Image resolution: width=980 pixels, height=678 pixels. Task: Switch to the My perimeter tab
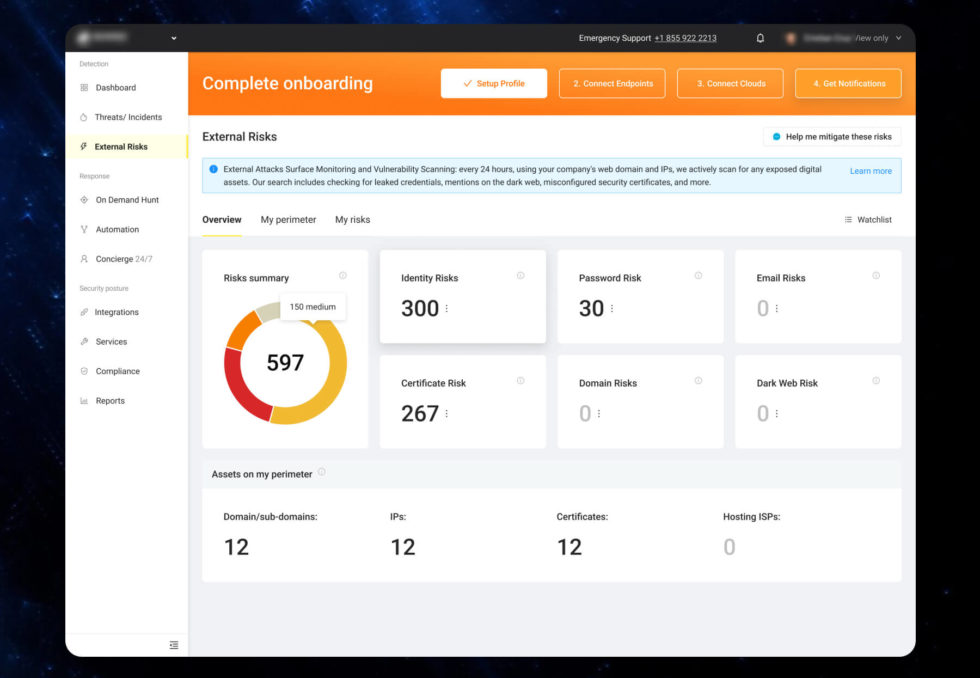(288, 219)
